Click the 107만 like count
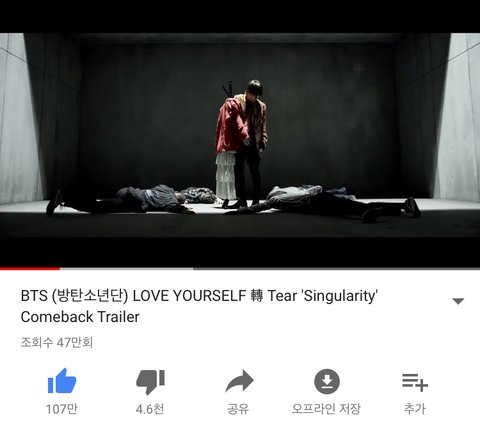The height and width of the screenshot is (436, 480). click(62, 409)
